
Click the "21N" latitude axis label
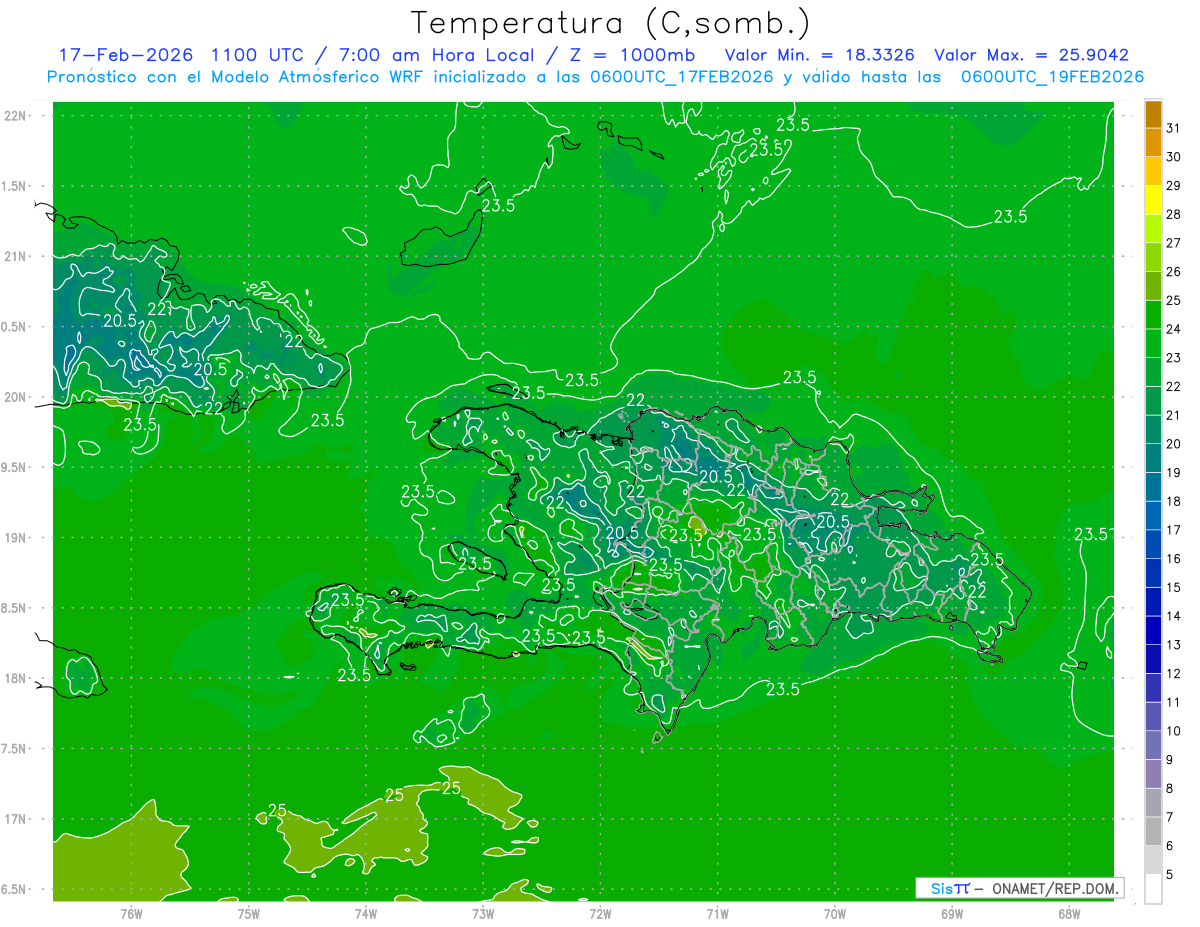(x=14, y=257)
